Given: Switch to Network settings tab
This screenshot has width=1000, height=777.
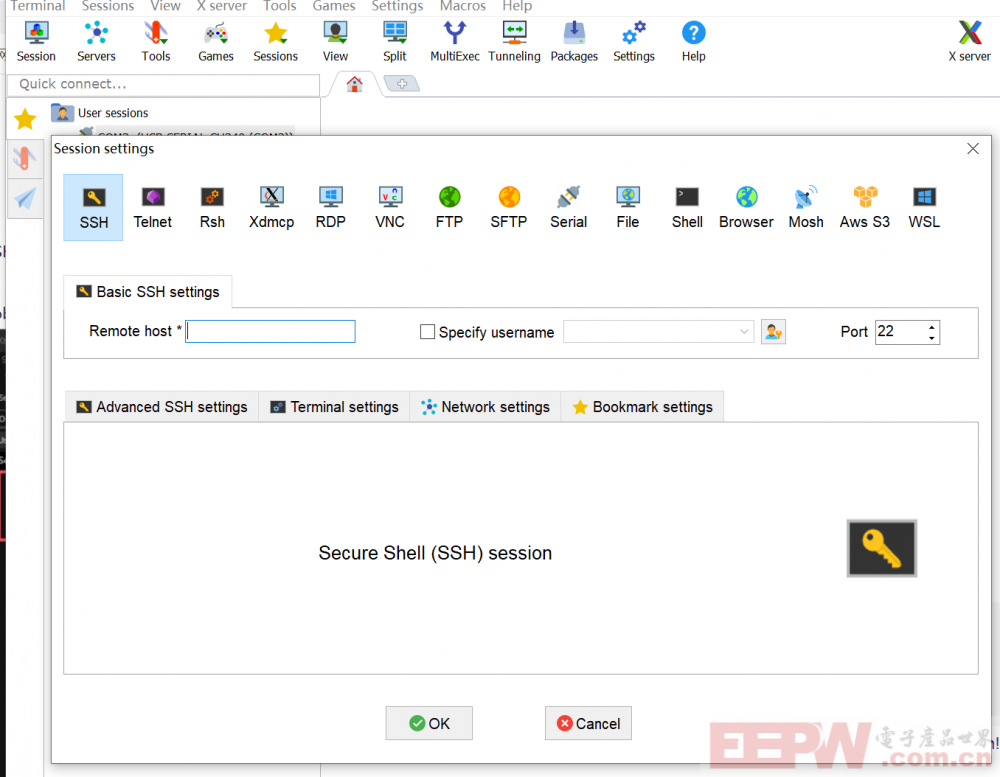Looking at the screenshot, I should coord(485,407).
